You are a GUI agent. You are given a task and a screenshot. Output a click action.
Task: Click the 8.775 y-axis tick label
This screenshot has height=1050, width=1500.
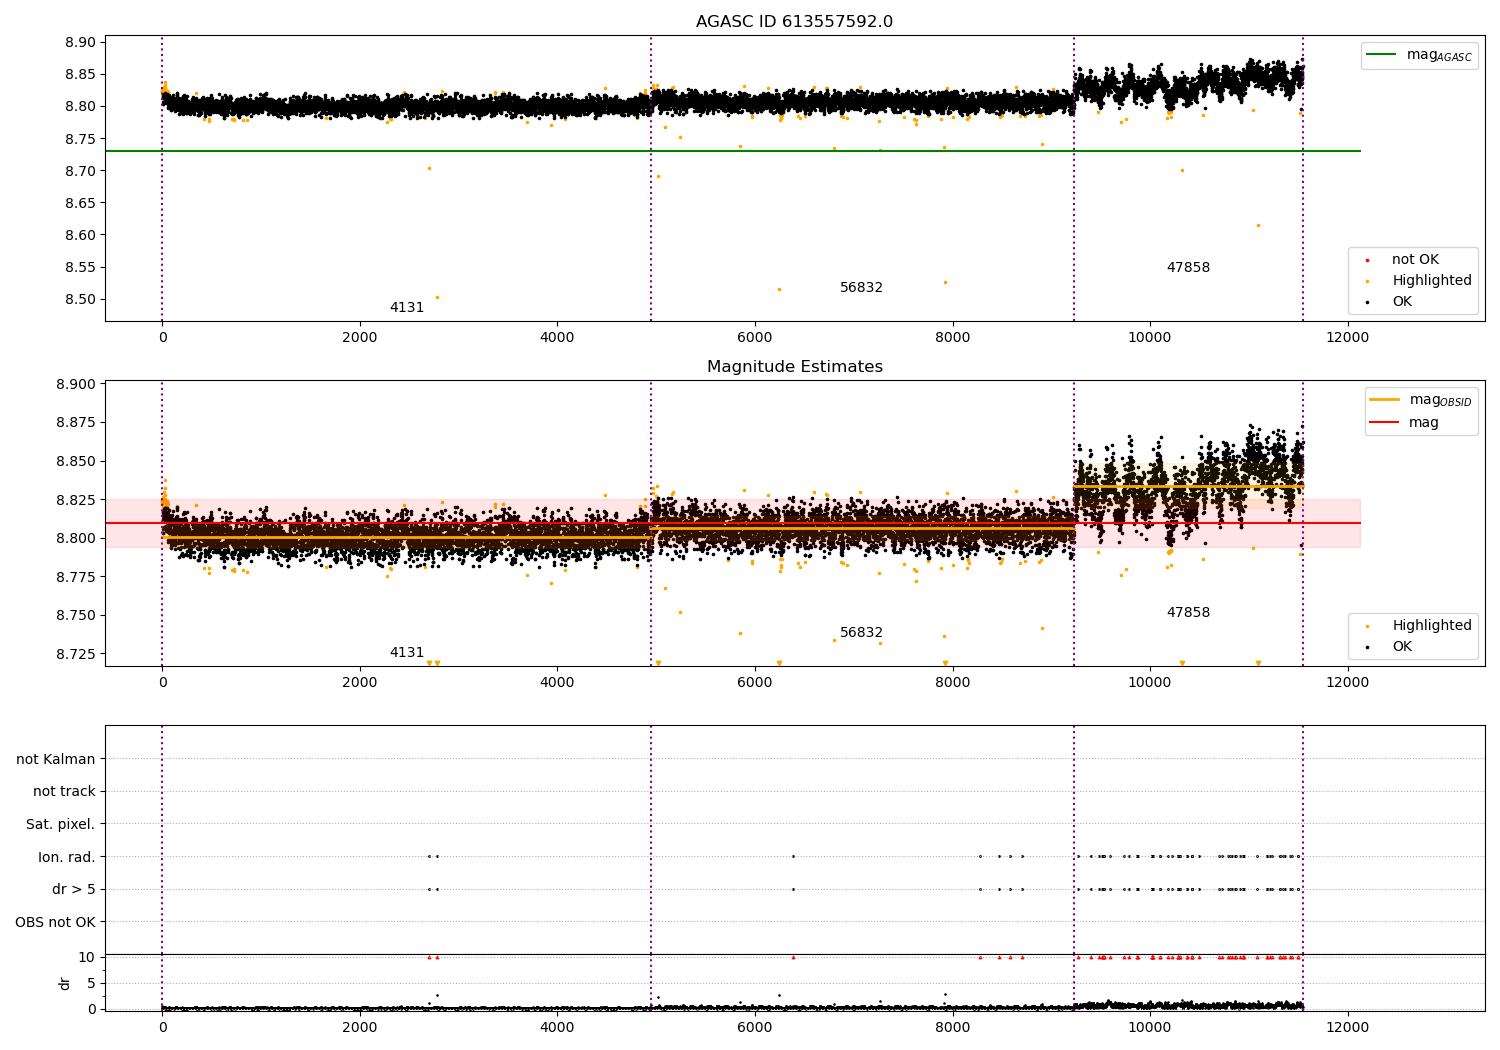(76, 577)
